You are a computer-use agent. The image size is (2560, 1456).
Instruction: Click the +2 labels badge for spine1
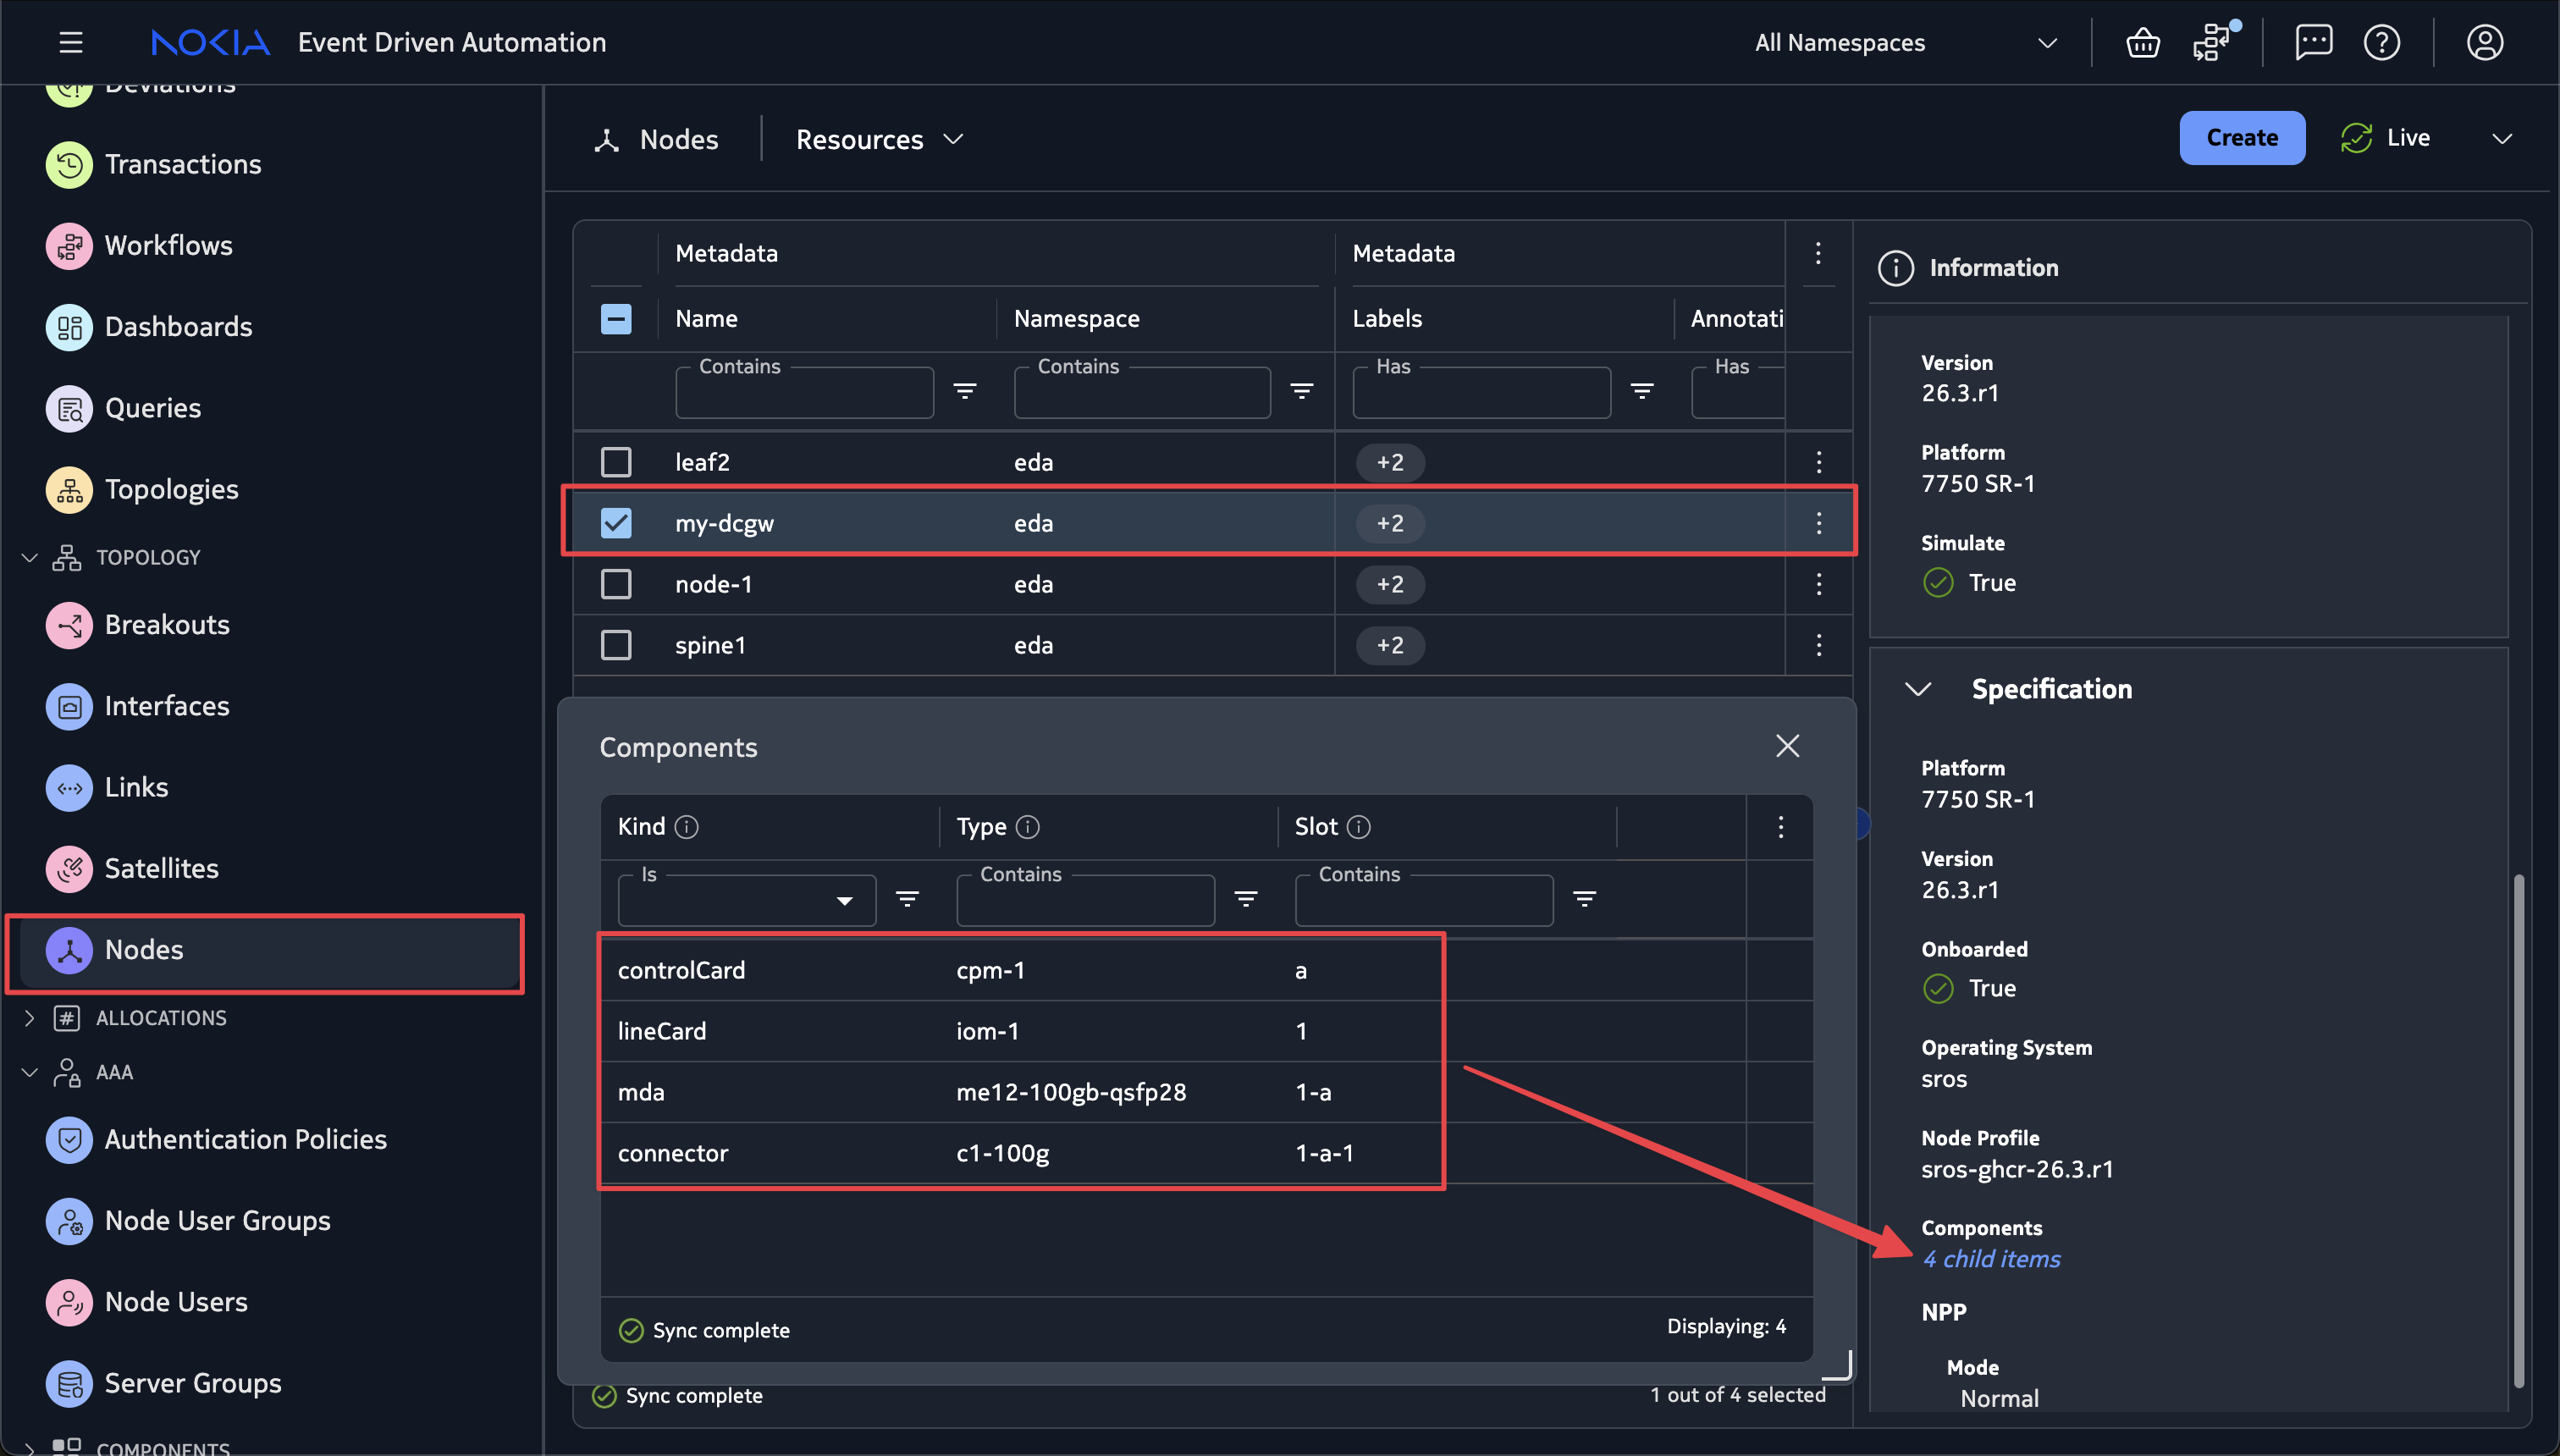(1390, 645)
